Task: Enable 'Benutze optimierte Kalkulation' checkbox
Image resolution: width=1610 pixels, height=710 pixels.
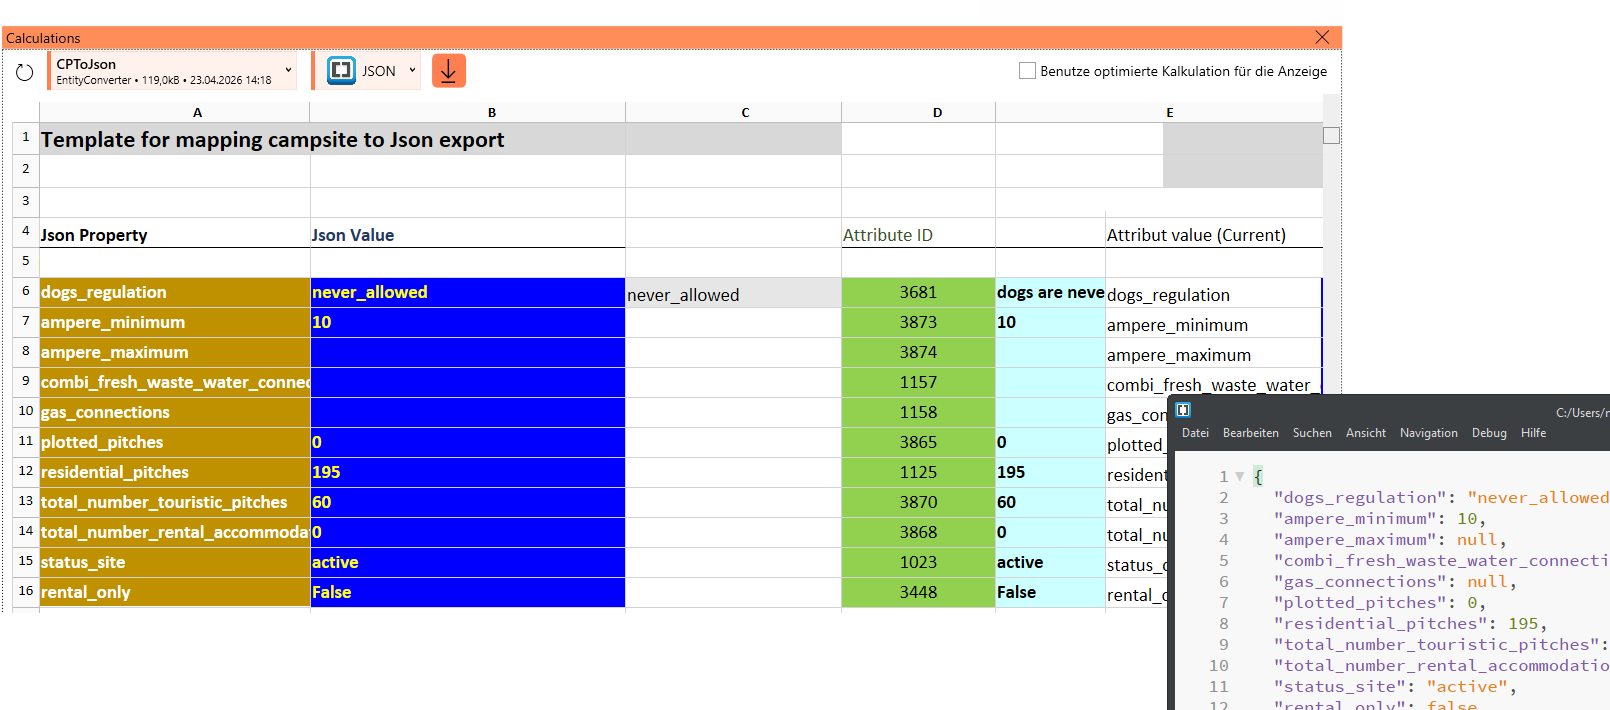Action: 1027,71
